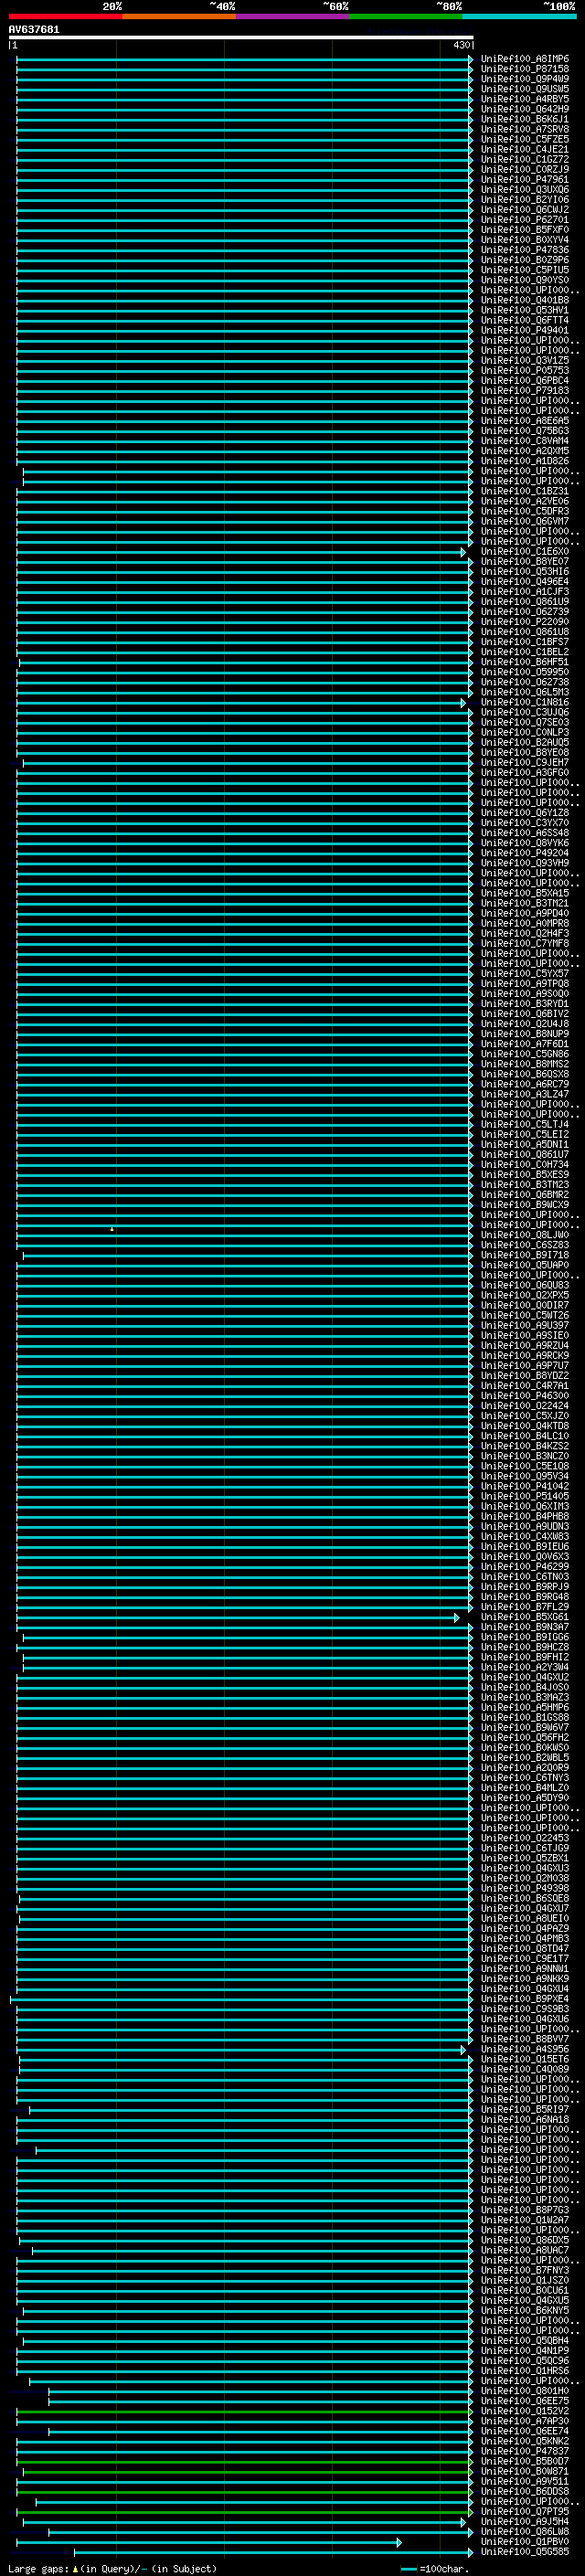This screenshot has width=585, height=2576.
Task: Select hit label UniRef100_Q9USW5
Action: [525, 90]
